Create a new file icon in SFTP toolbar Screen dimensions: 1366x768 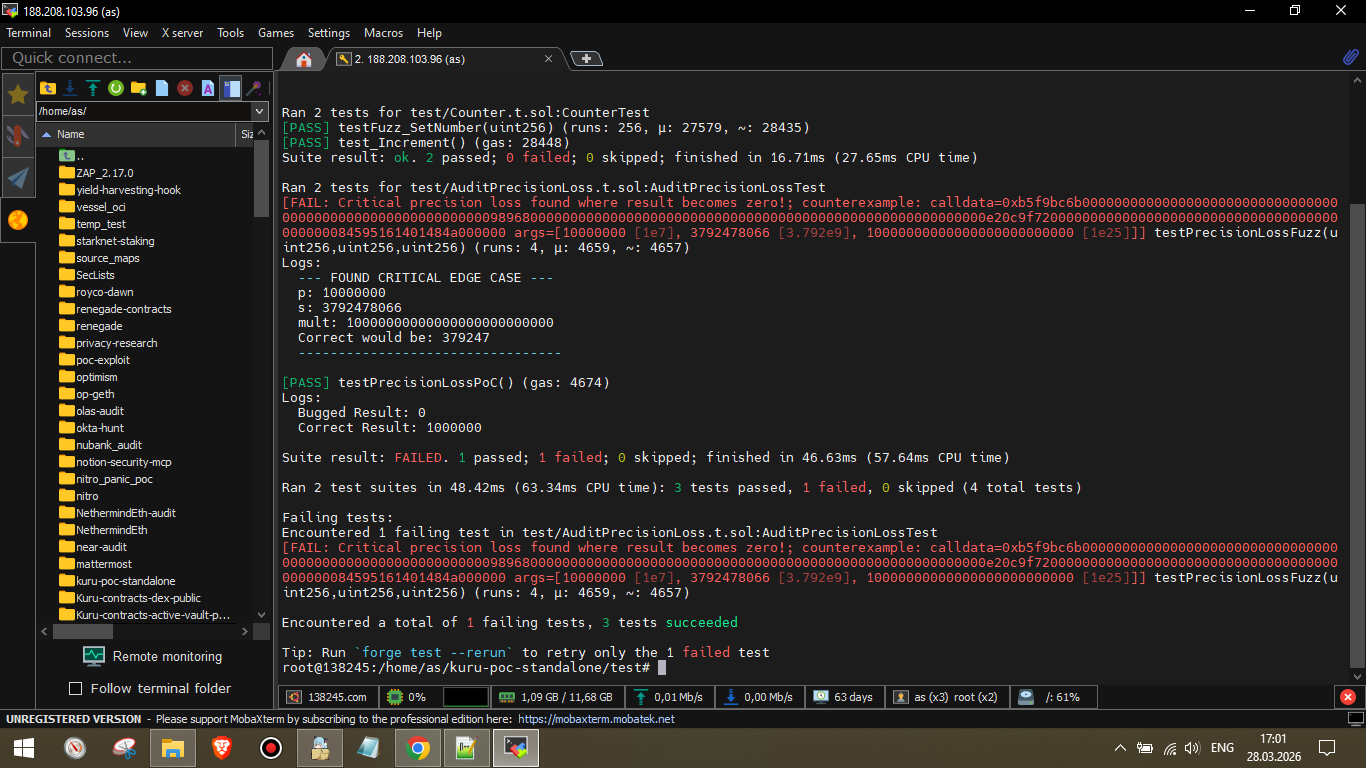click(162, 88)
